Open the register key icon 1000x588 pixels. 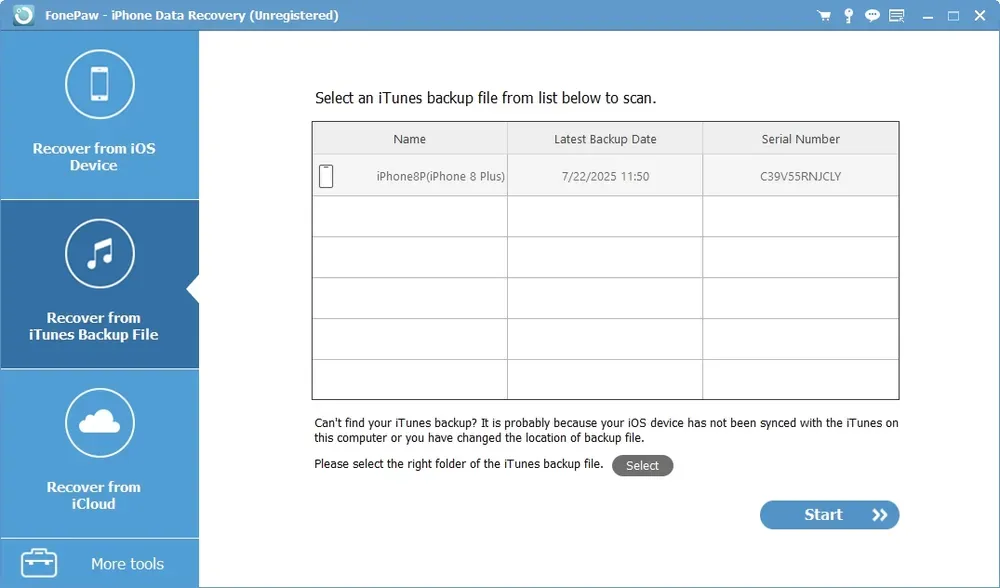coord(848,16)
